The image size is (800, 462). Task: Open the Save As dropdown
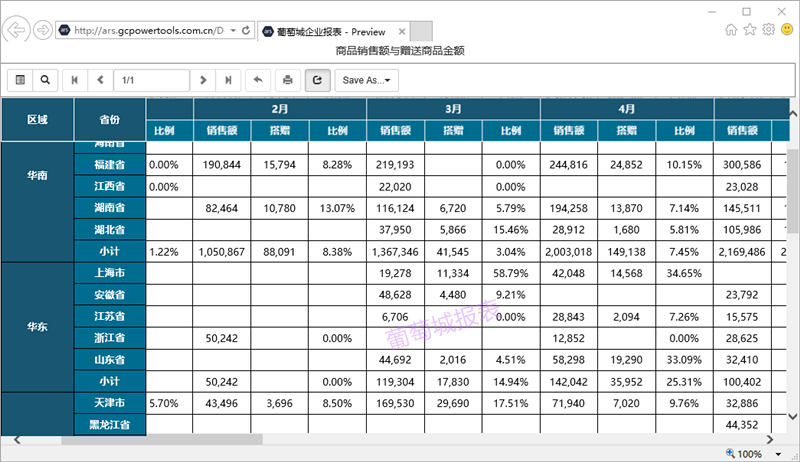(366, 79)
